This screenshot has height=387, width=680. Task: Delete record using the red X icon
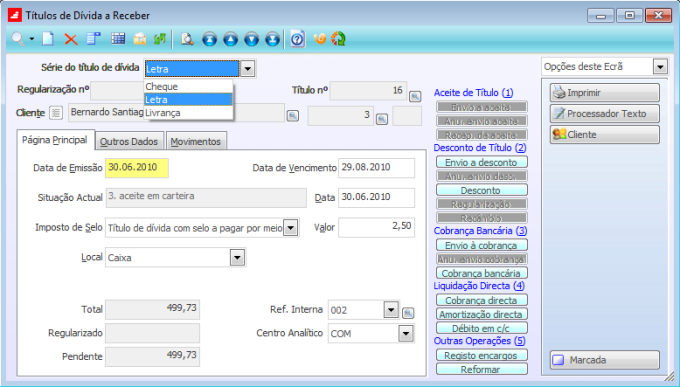(x=71, y=39)
